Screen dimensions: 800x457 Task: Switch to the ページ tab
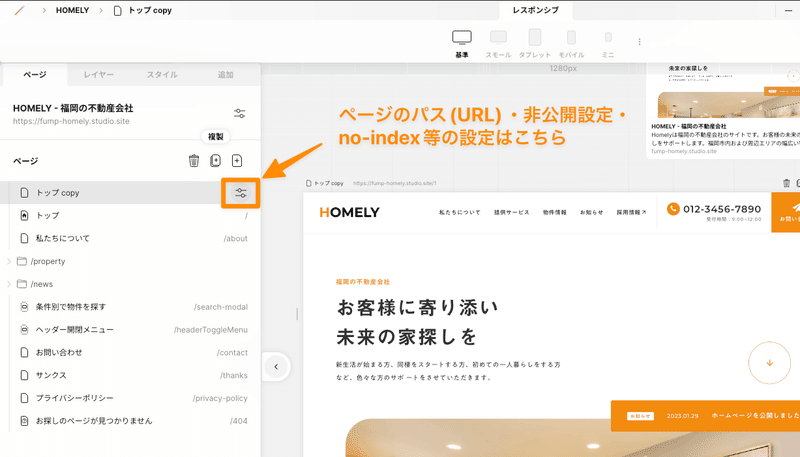click(x=35, y=74)
